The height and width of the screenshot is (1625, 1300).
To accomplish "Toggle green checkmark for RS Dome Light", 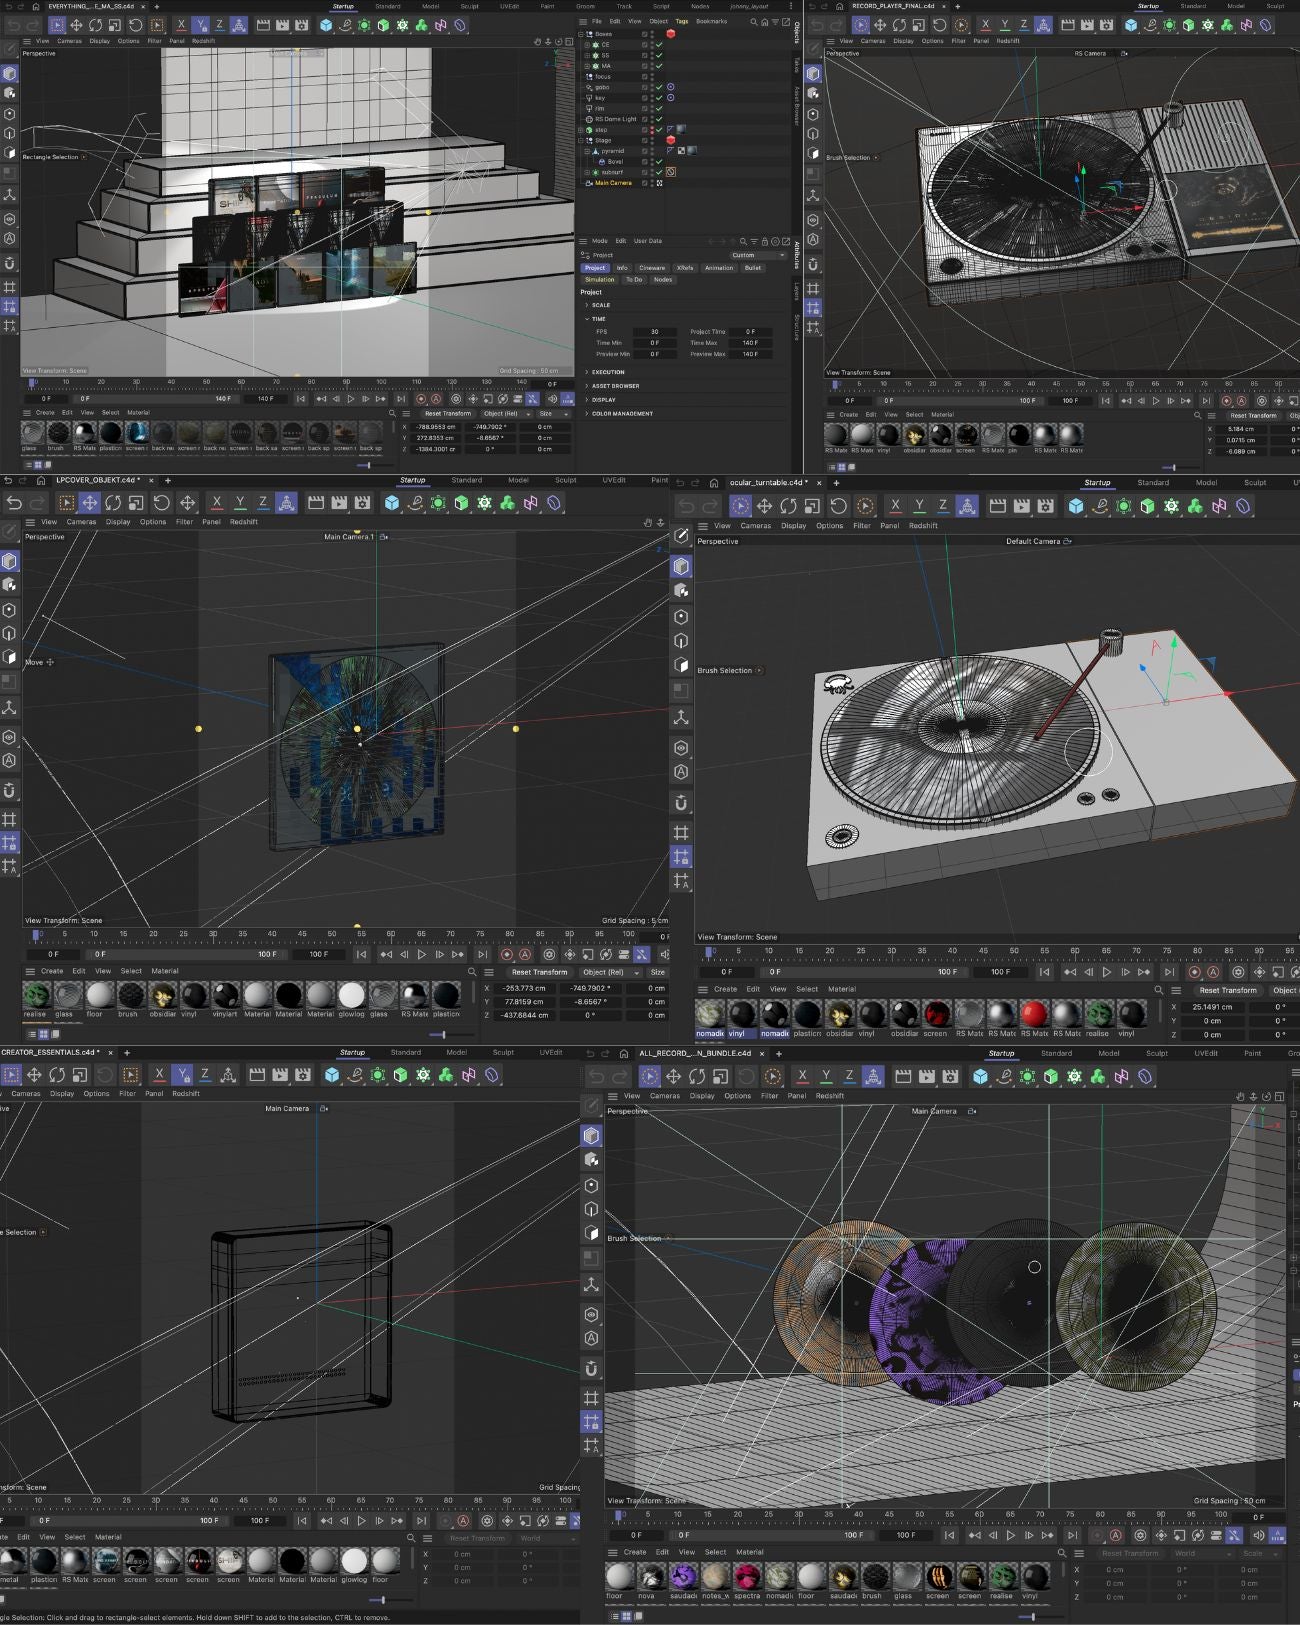I will point(659,119).
